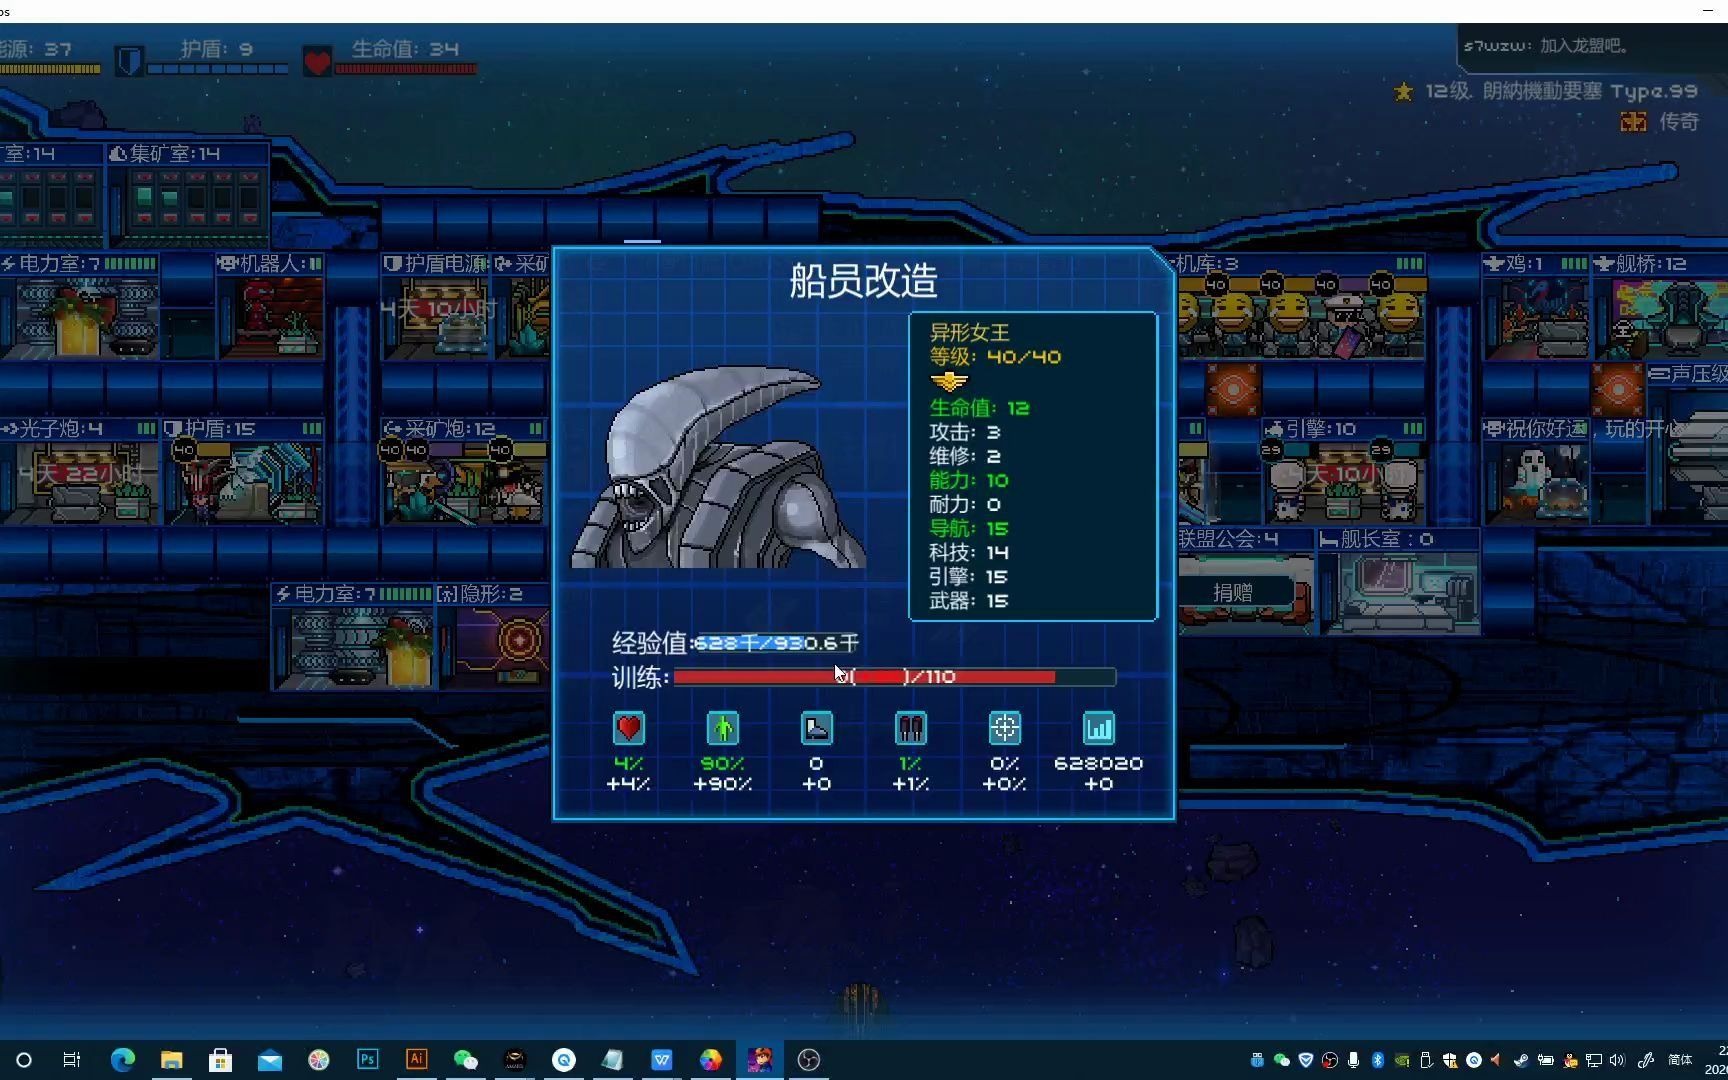The width and height of the screenshot is (1728, 1080).
Task: Click the gold rank wings insignia
Action: pos(949,382)
